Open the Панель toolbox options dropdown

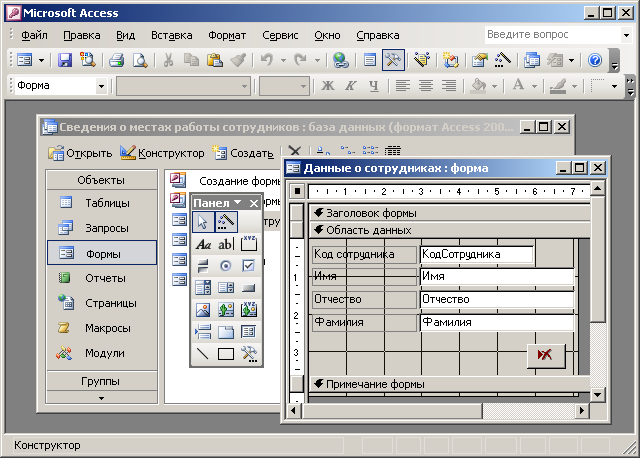[238, 202]
